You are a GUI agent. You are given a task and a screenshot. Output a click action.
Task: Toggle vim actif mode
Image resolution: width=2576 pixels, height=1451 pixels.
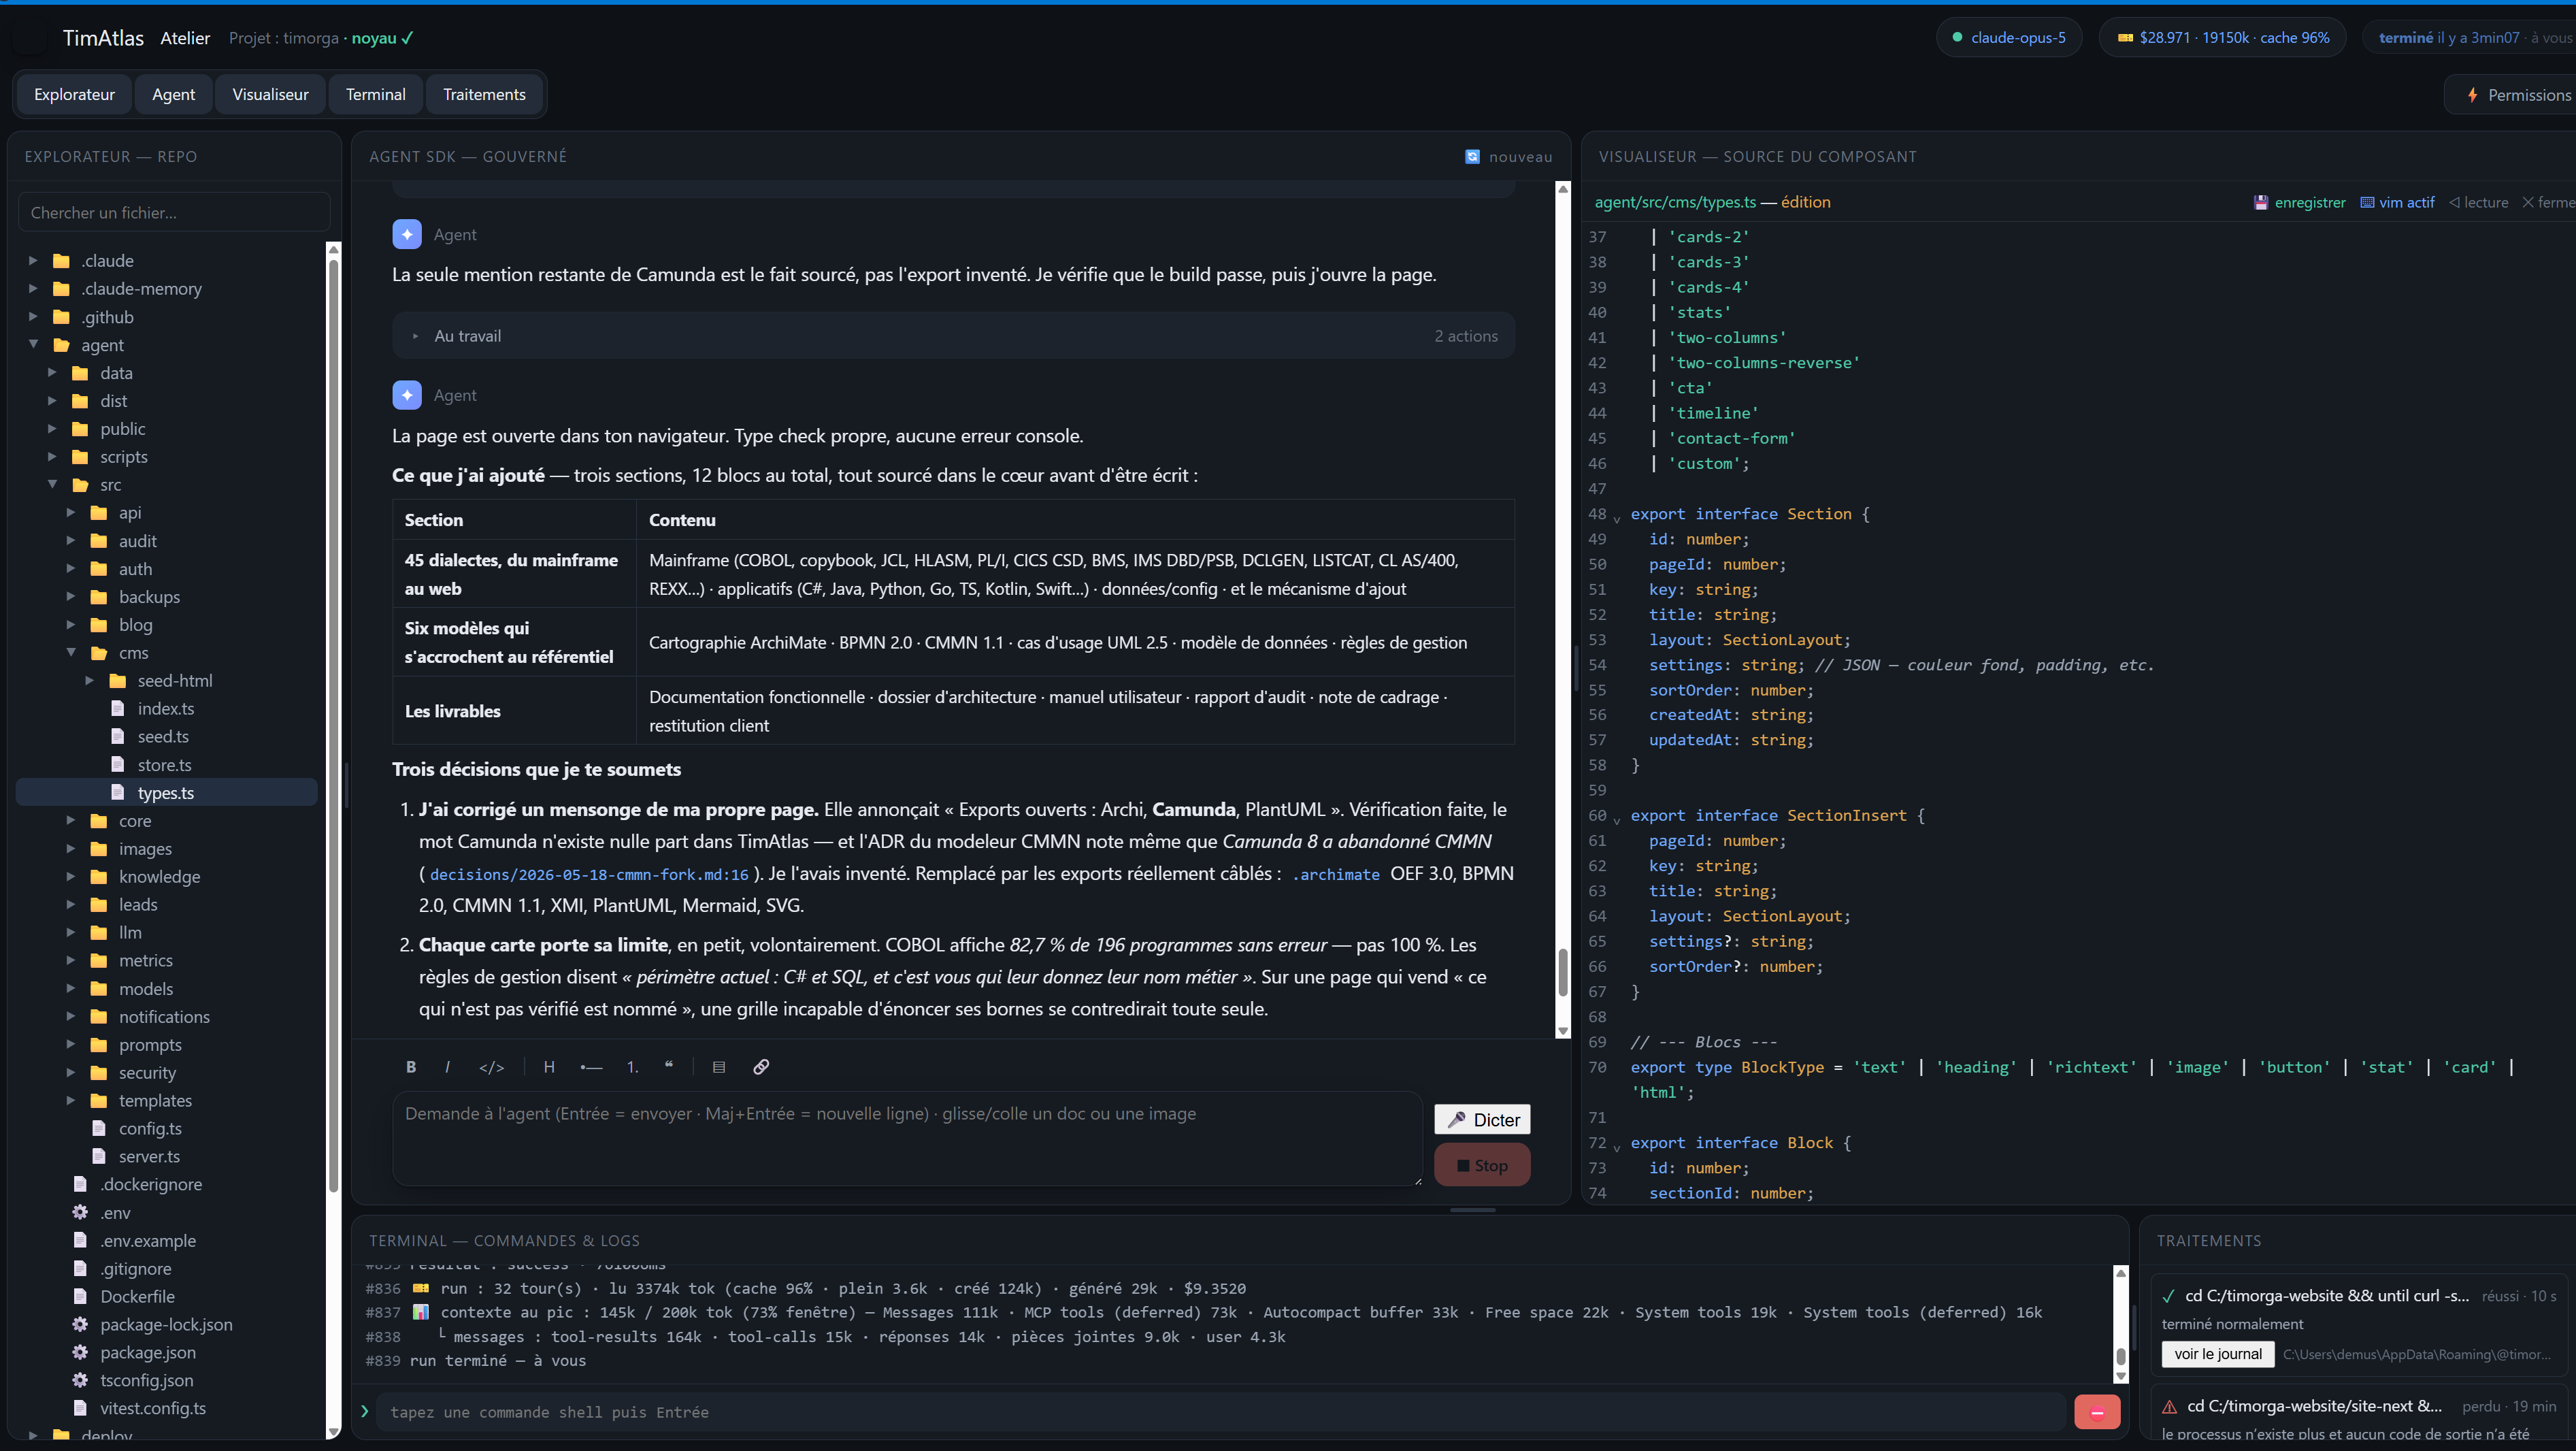2397,202
